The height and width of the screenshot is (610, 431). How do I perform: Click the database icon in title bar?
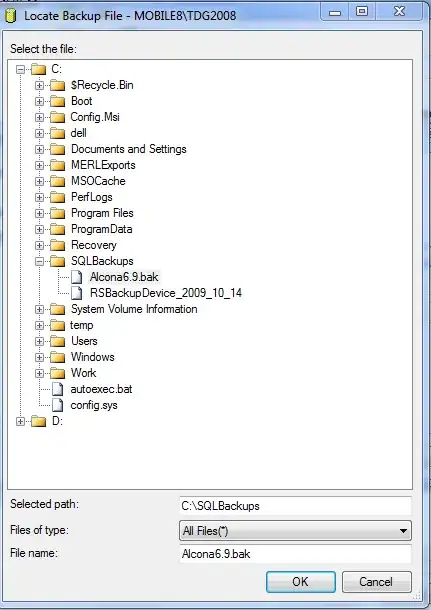coord(11,16)
